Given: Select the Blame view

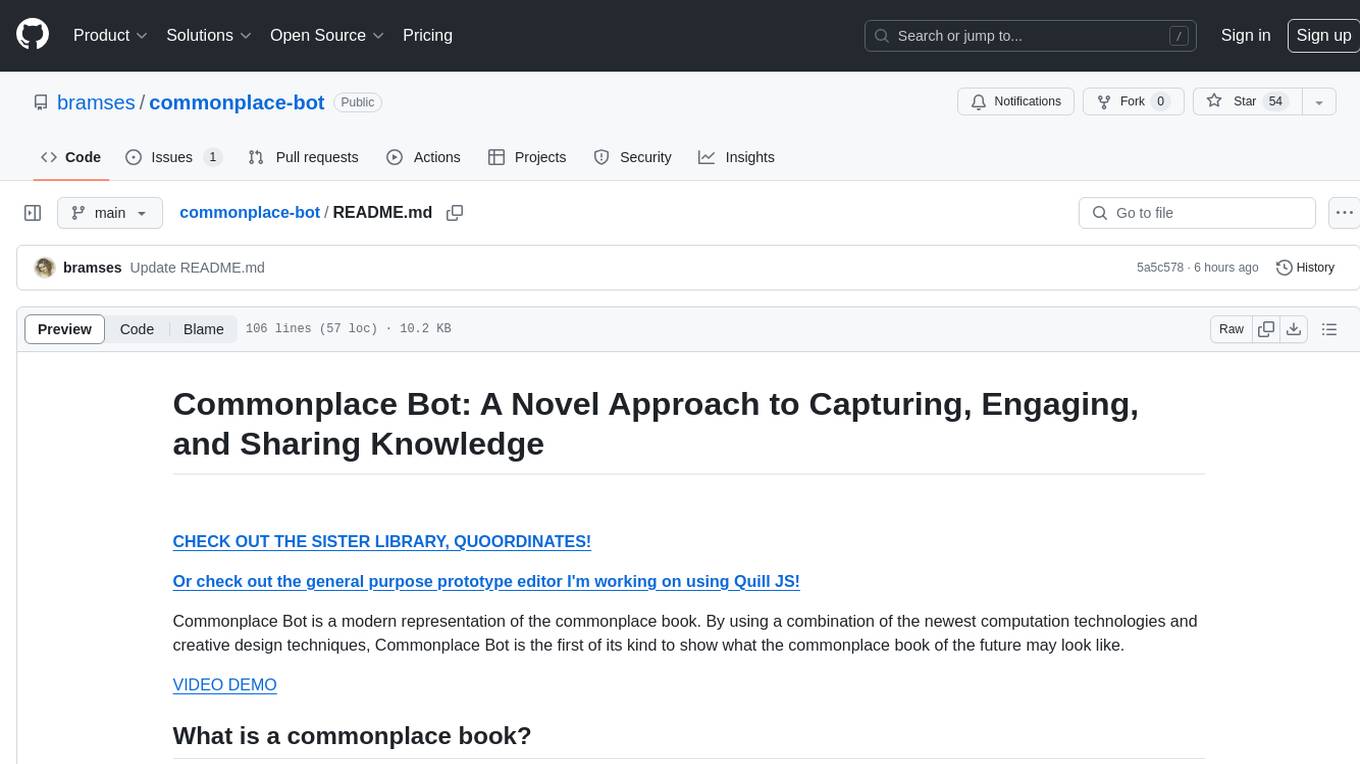Looking at the screenshot, I should tap(203, 329).
